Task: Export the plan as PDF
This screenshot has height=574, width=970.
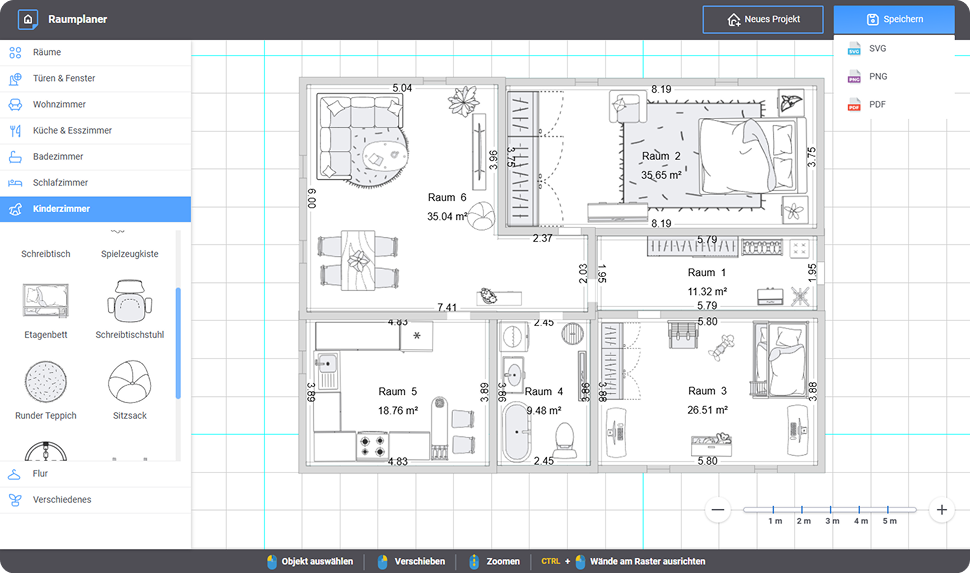Action: (876, 104)
